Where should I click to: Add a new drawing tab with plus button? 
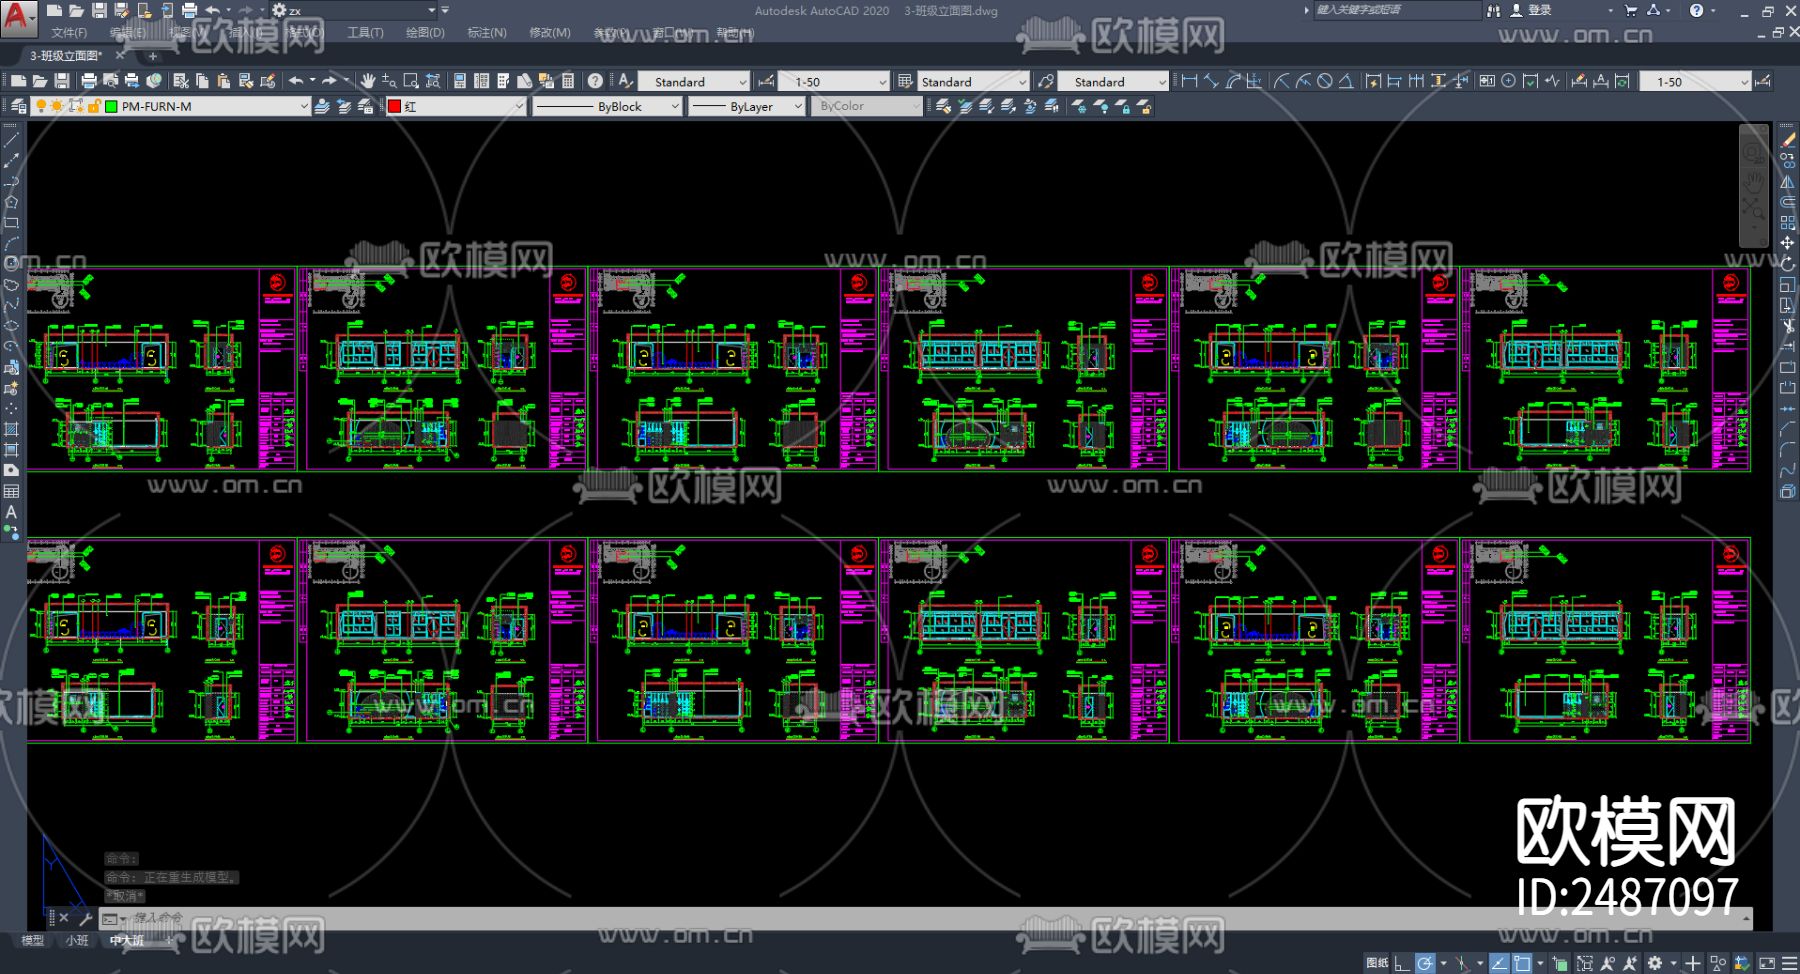click(153, 56)
